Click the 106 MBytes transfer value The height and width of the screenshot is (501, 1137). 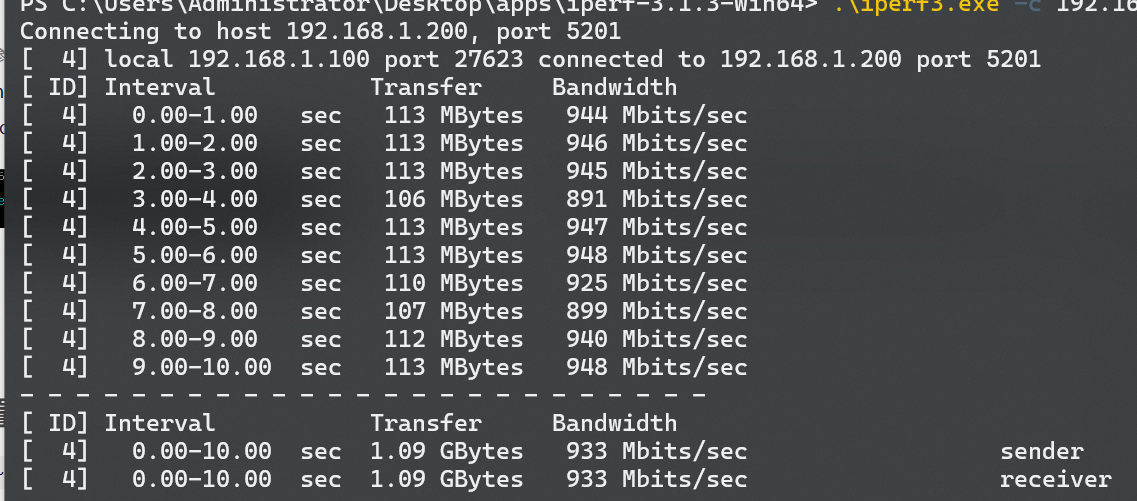453,199
